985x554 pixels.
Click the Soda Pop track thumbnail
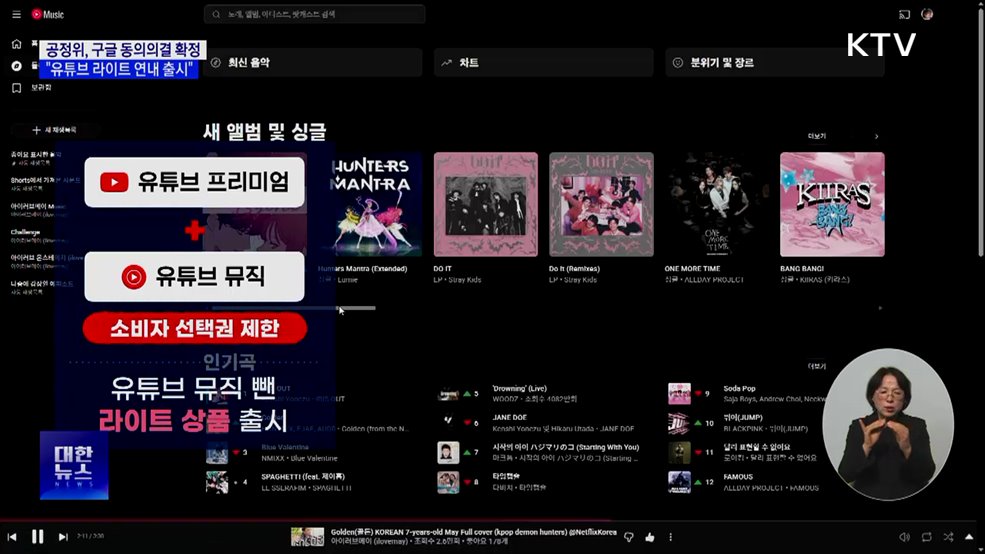[x=679, y=394]
